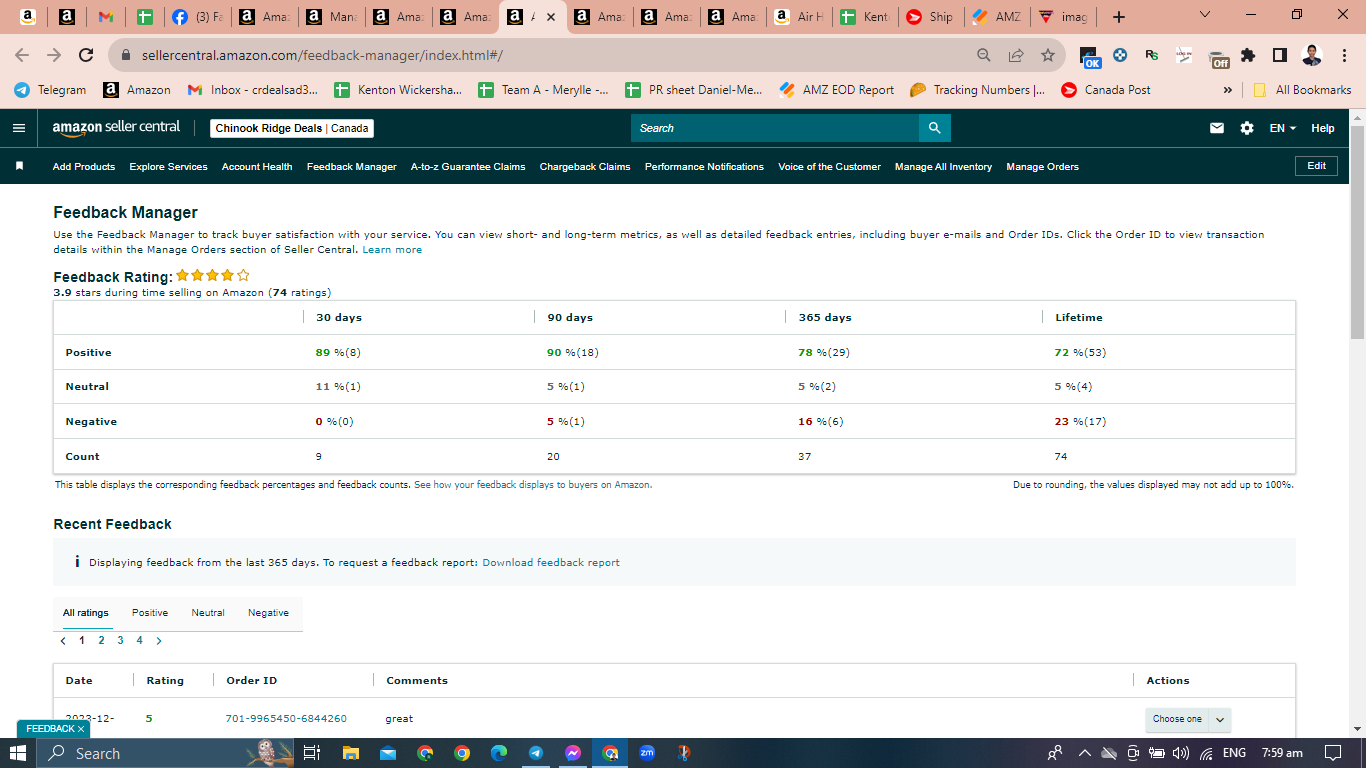Click the extension icon with Off badge
This screenshot has height=768, width=1366.
click(1219, 58)
